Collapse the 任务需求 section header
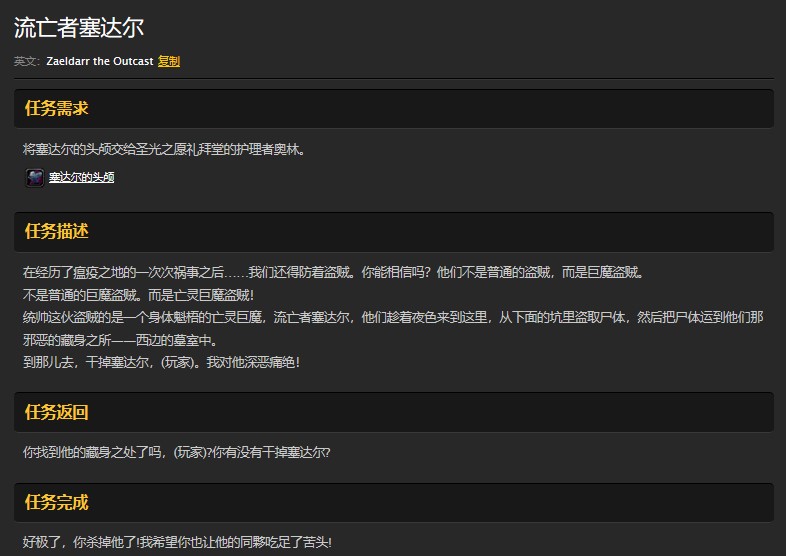Viewport: 786px width, 556px height. 57,108
